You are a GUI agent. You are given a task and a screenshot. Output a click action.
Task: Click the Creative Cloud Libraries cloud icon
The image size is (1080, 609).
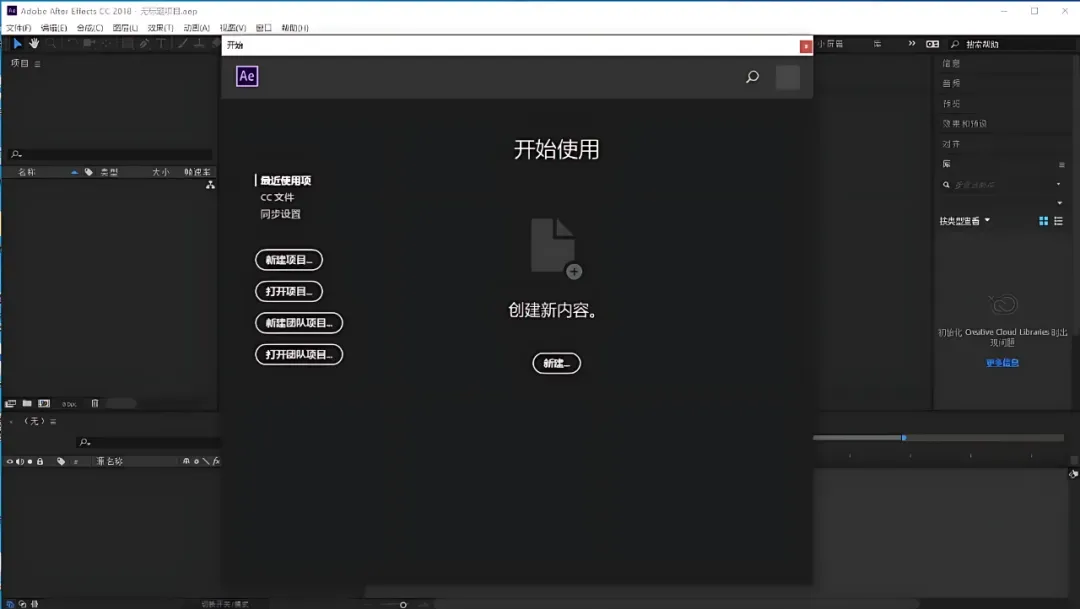pyautogui.click(x=1002, y=304)
